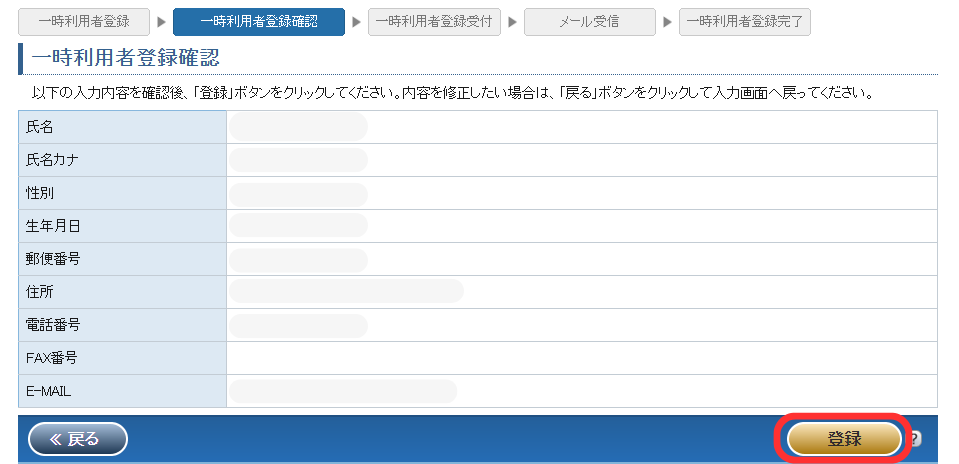Select the 生年月日 value field
The width and height of the screenshot is (959, 464).
[x=298, y=226]
